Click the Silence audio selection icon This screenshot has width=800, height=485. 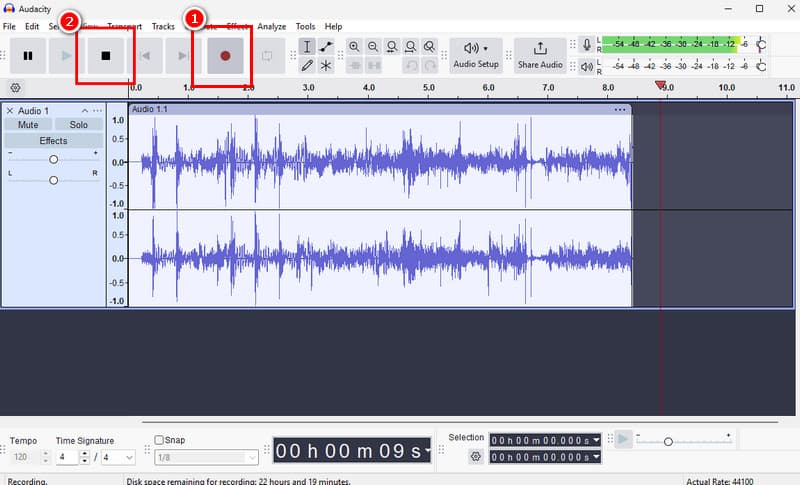[374, 66]
